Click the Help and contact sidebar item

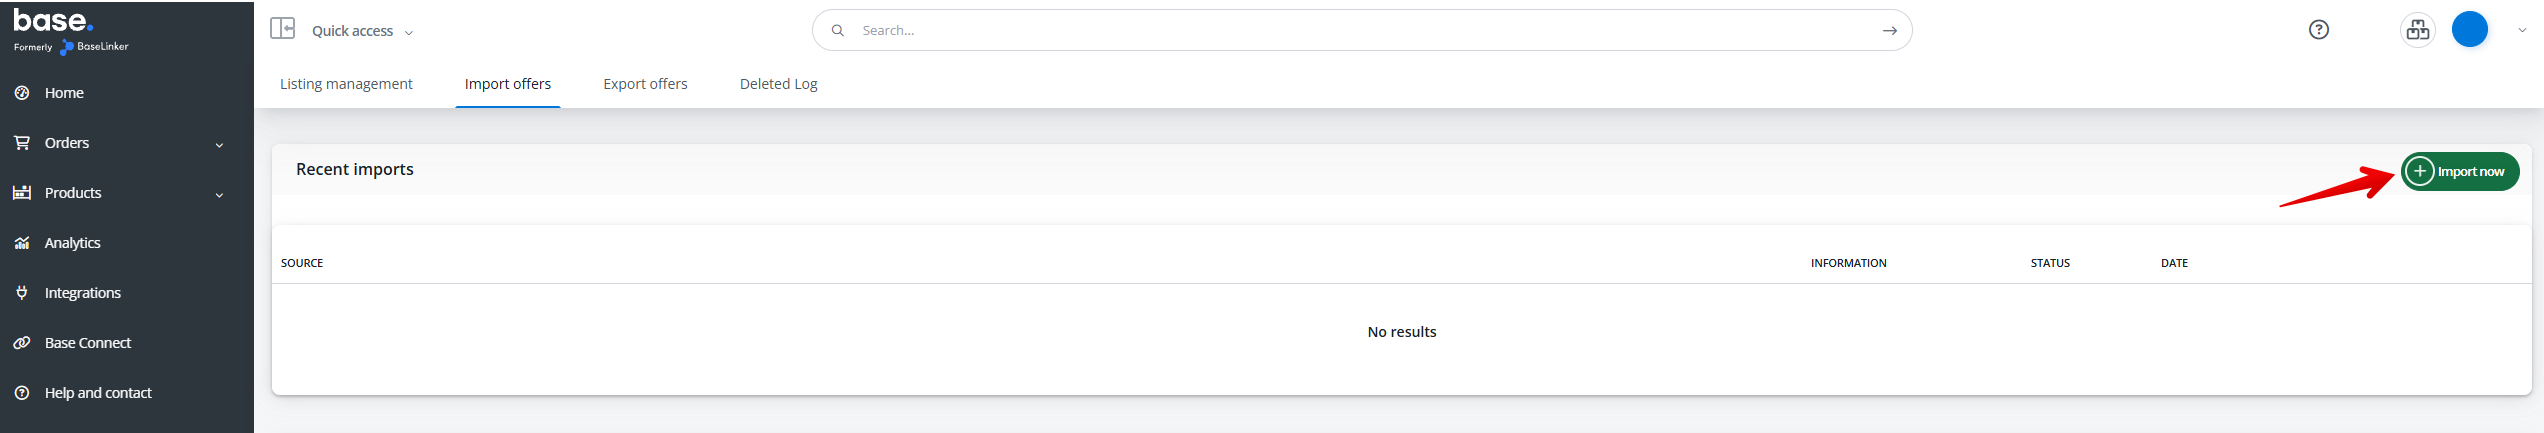point(98,393)
